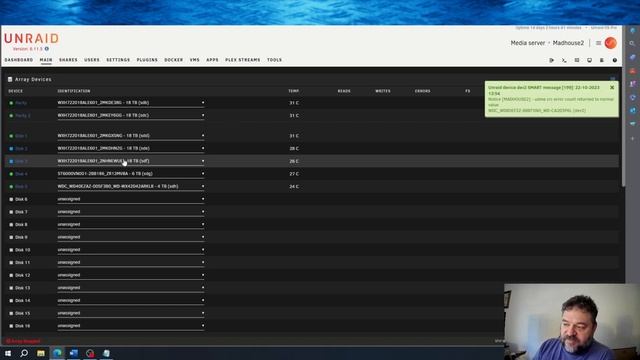This screenshot has height=360, width=640.
Task: Click the green status ball for Disk 5
Action: [x=11, y=187]
